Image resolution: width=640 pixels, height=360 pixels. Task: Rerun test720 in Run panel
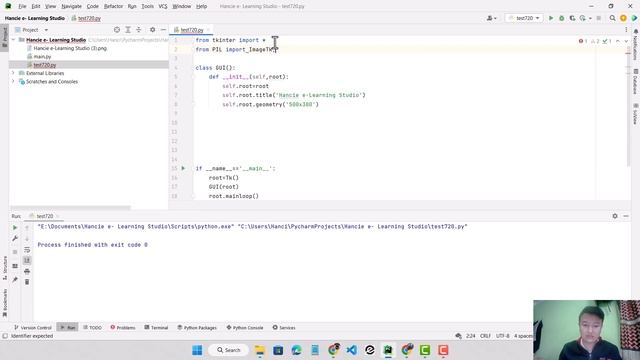(15, 227)
